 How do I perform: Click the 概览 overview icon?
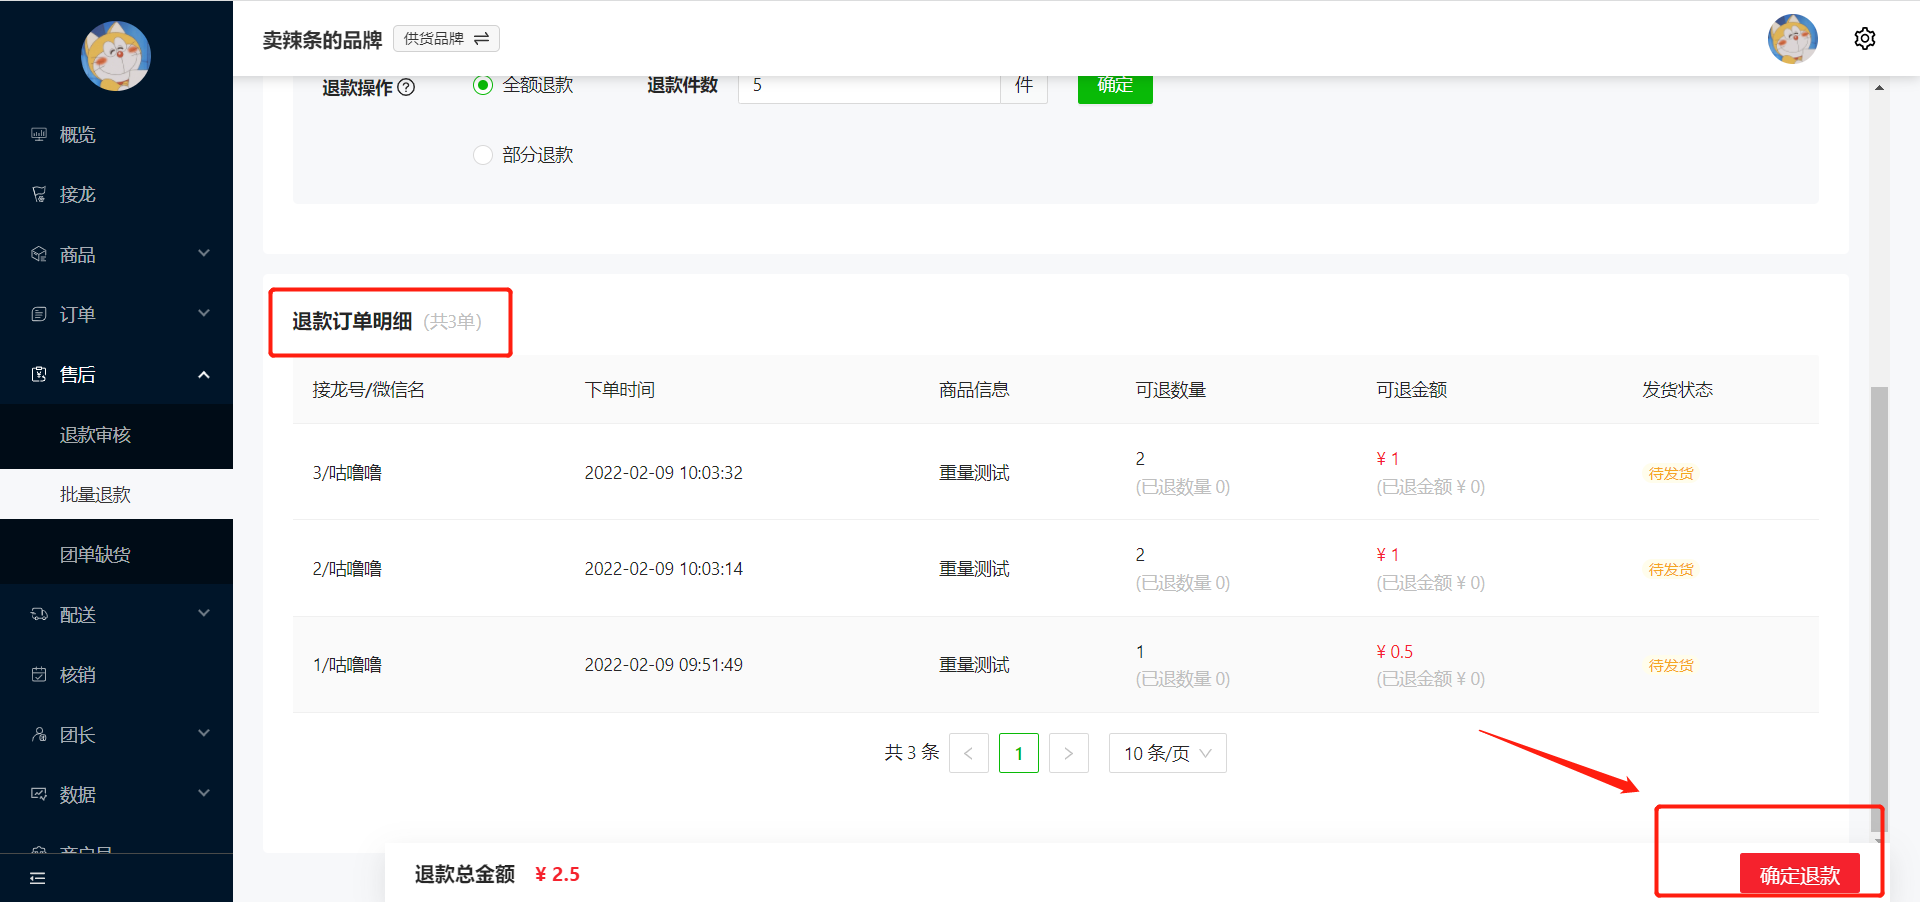[39, 134]
